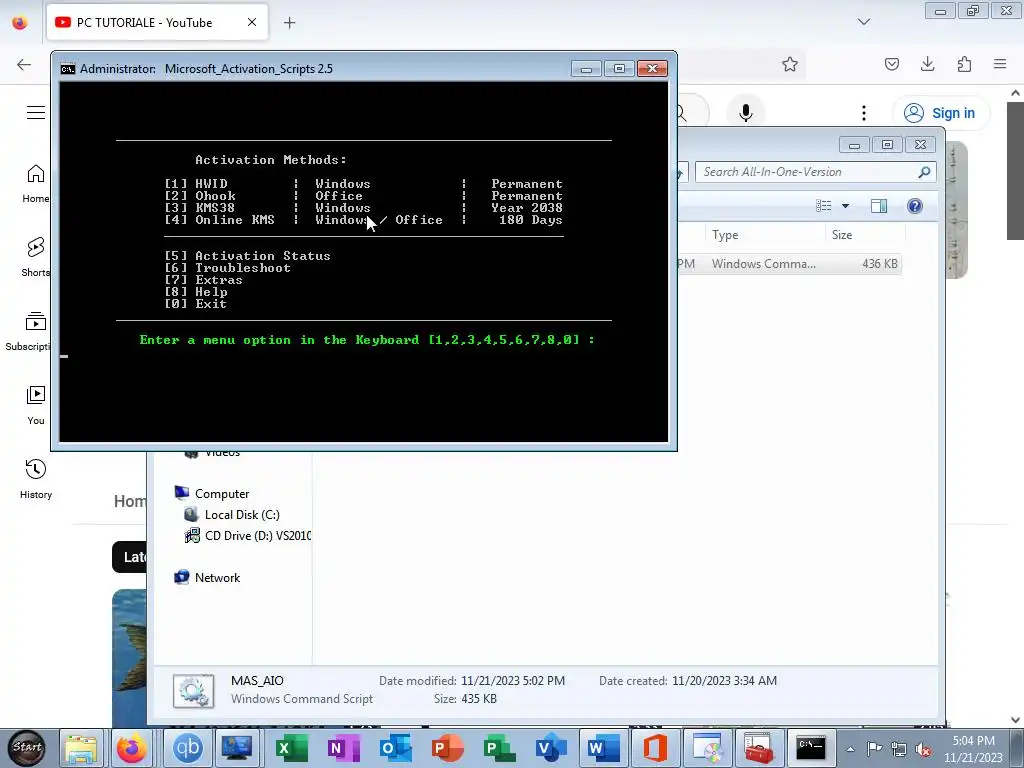The image size is (1024, 768).
Task: Sort files by Size column
Action: (x=865, y=234)
